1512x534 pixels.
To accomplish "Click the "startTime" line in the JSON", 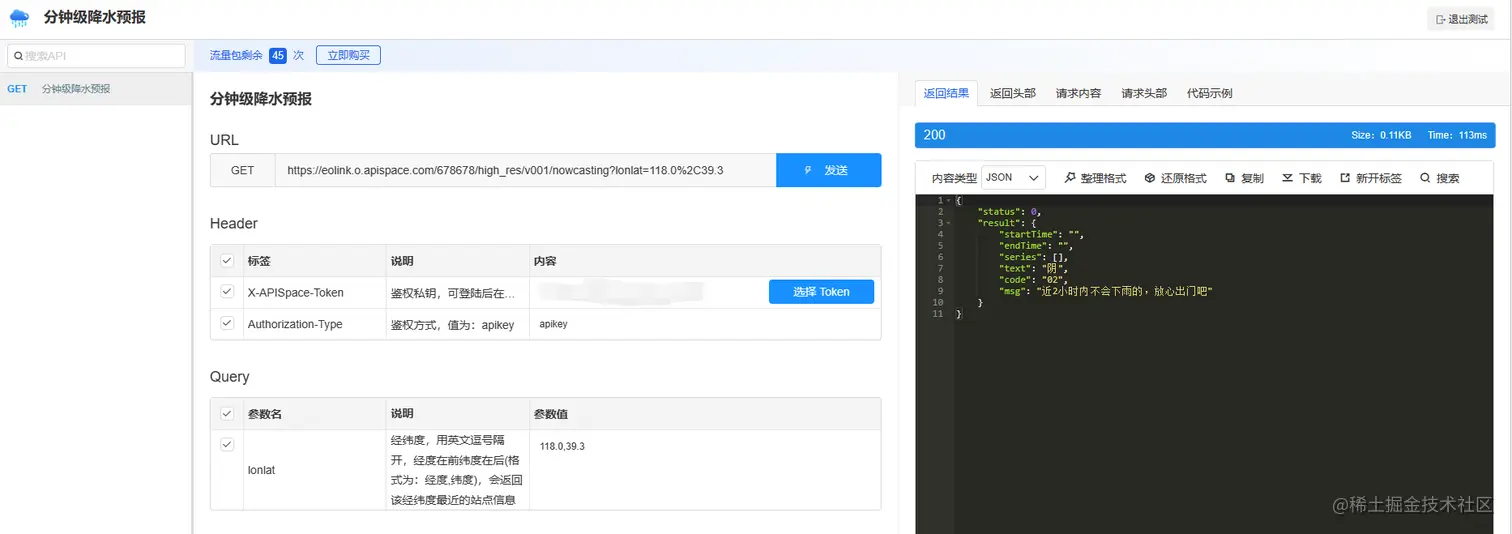I will (x=1041, y=234).
